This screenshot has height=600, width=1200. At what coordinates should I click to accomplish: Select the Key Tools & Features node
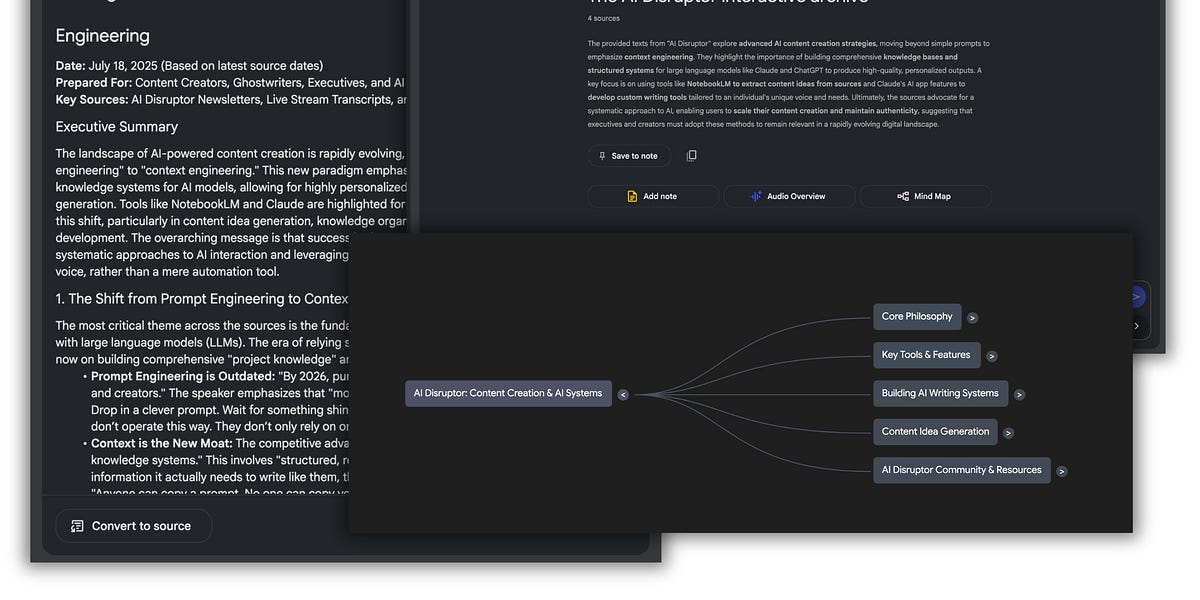click(926, 355)
